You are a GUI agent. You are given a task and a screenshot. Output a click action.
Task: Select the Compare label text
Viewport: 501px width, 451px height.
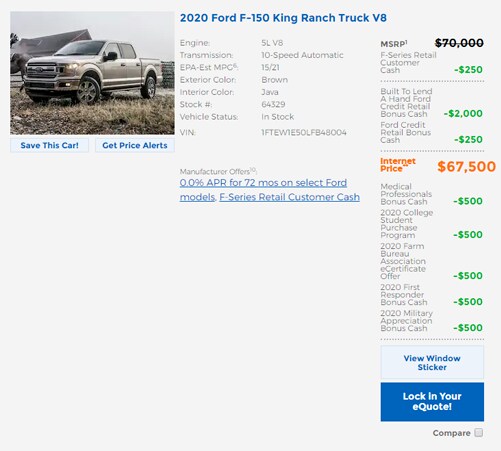[451, 433]
